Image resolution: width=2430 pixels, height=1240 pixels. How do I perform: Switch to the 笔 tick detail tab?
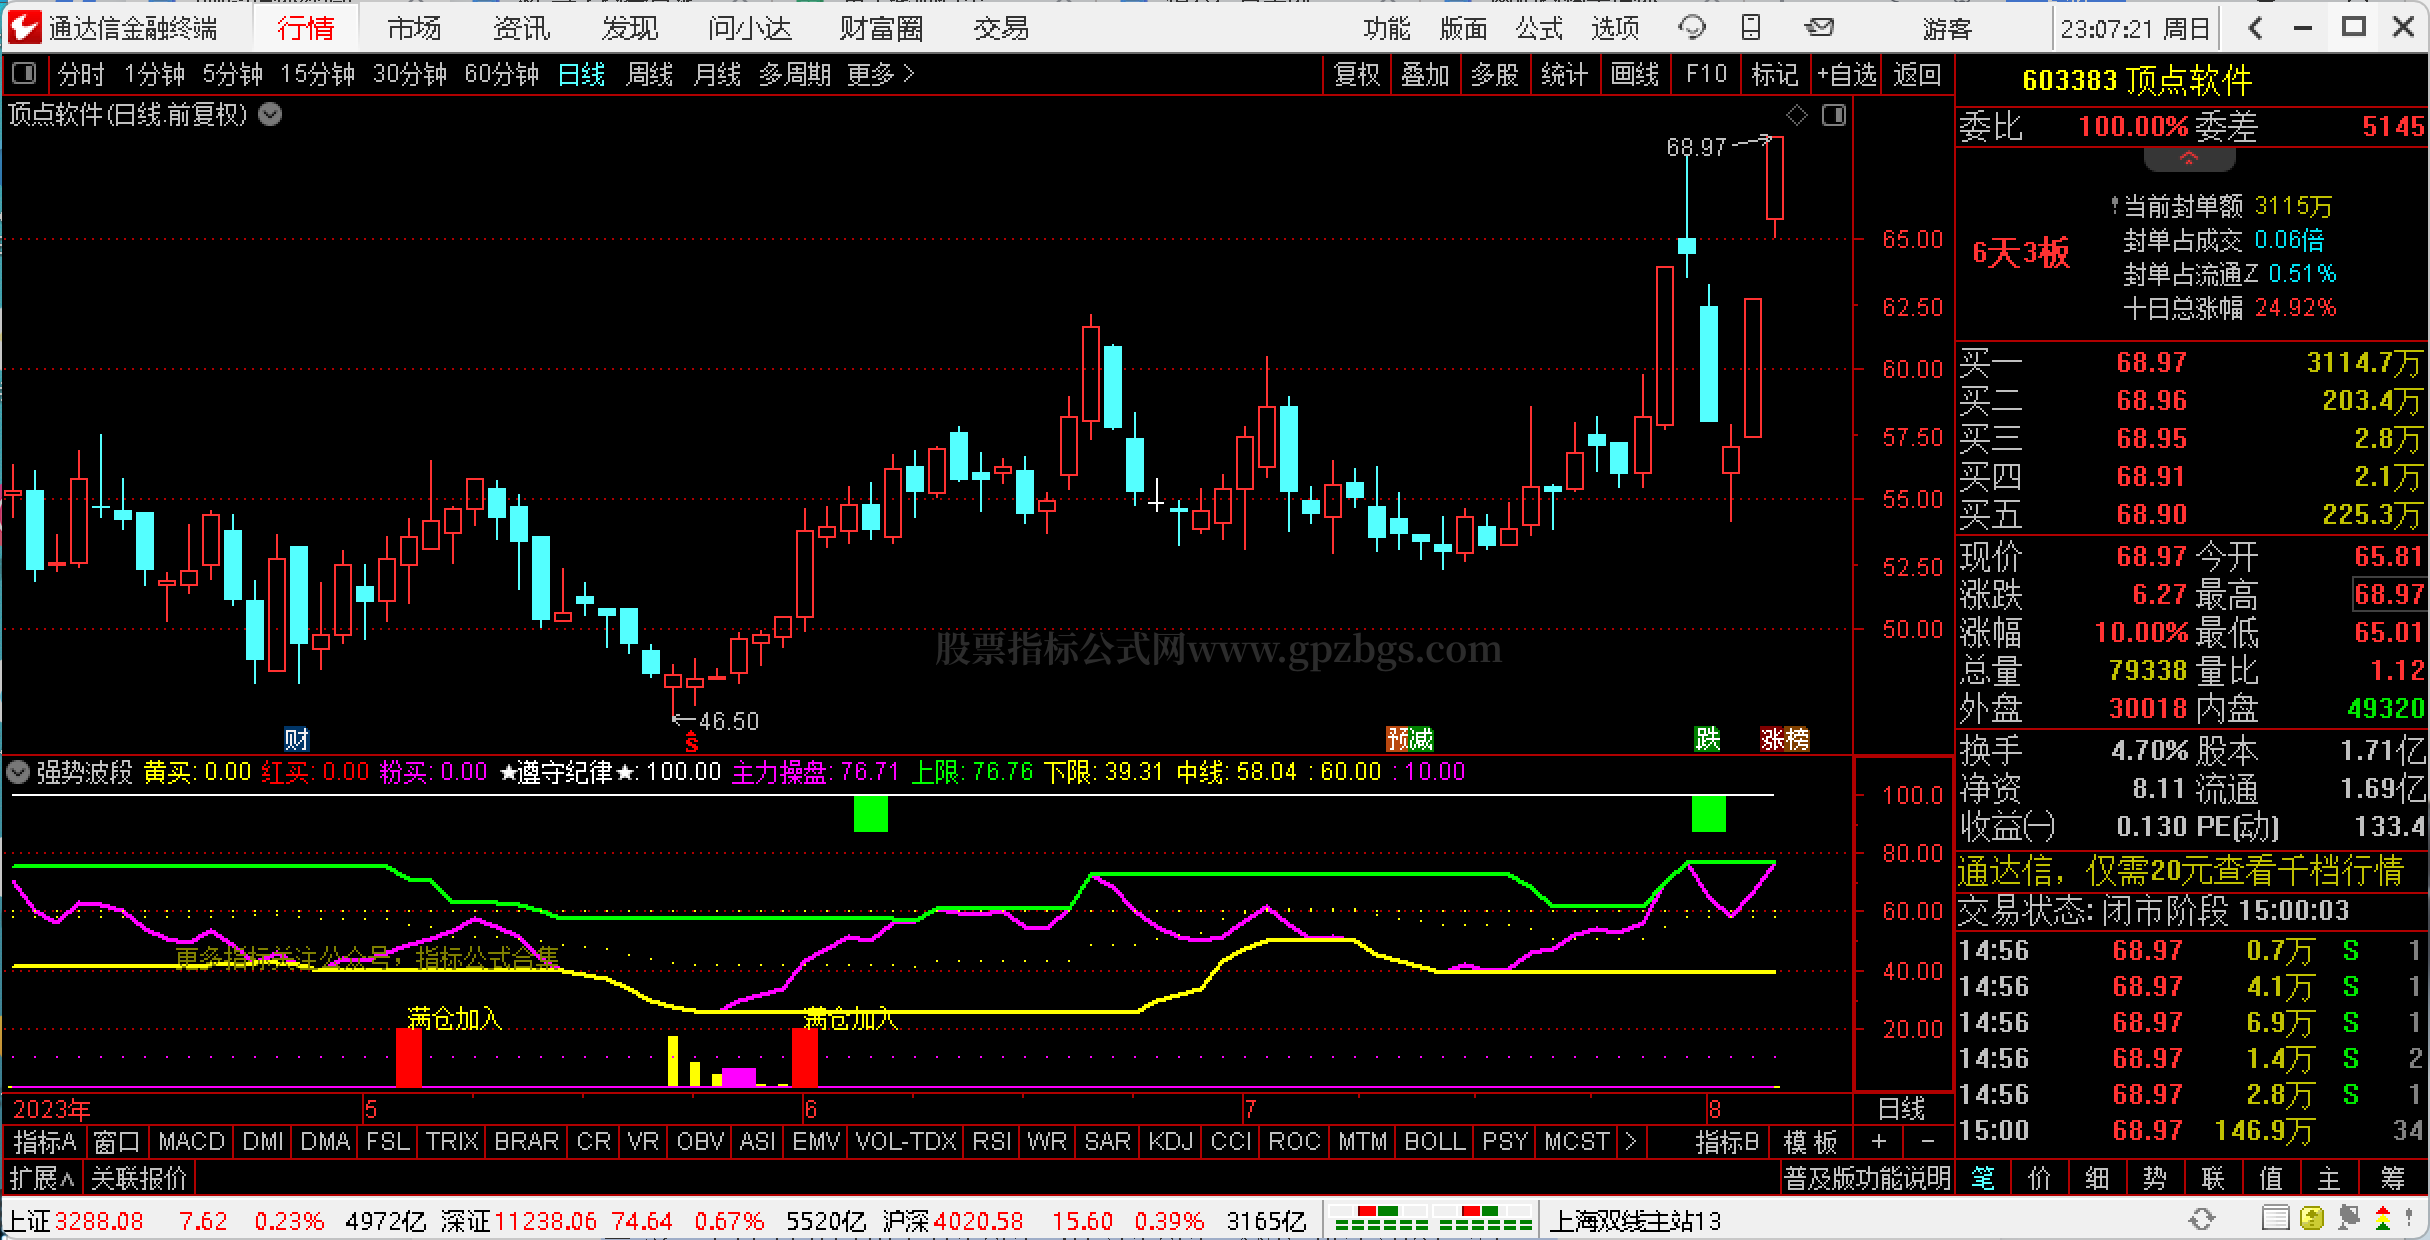tap(1983, 1178)
